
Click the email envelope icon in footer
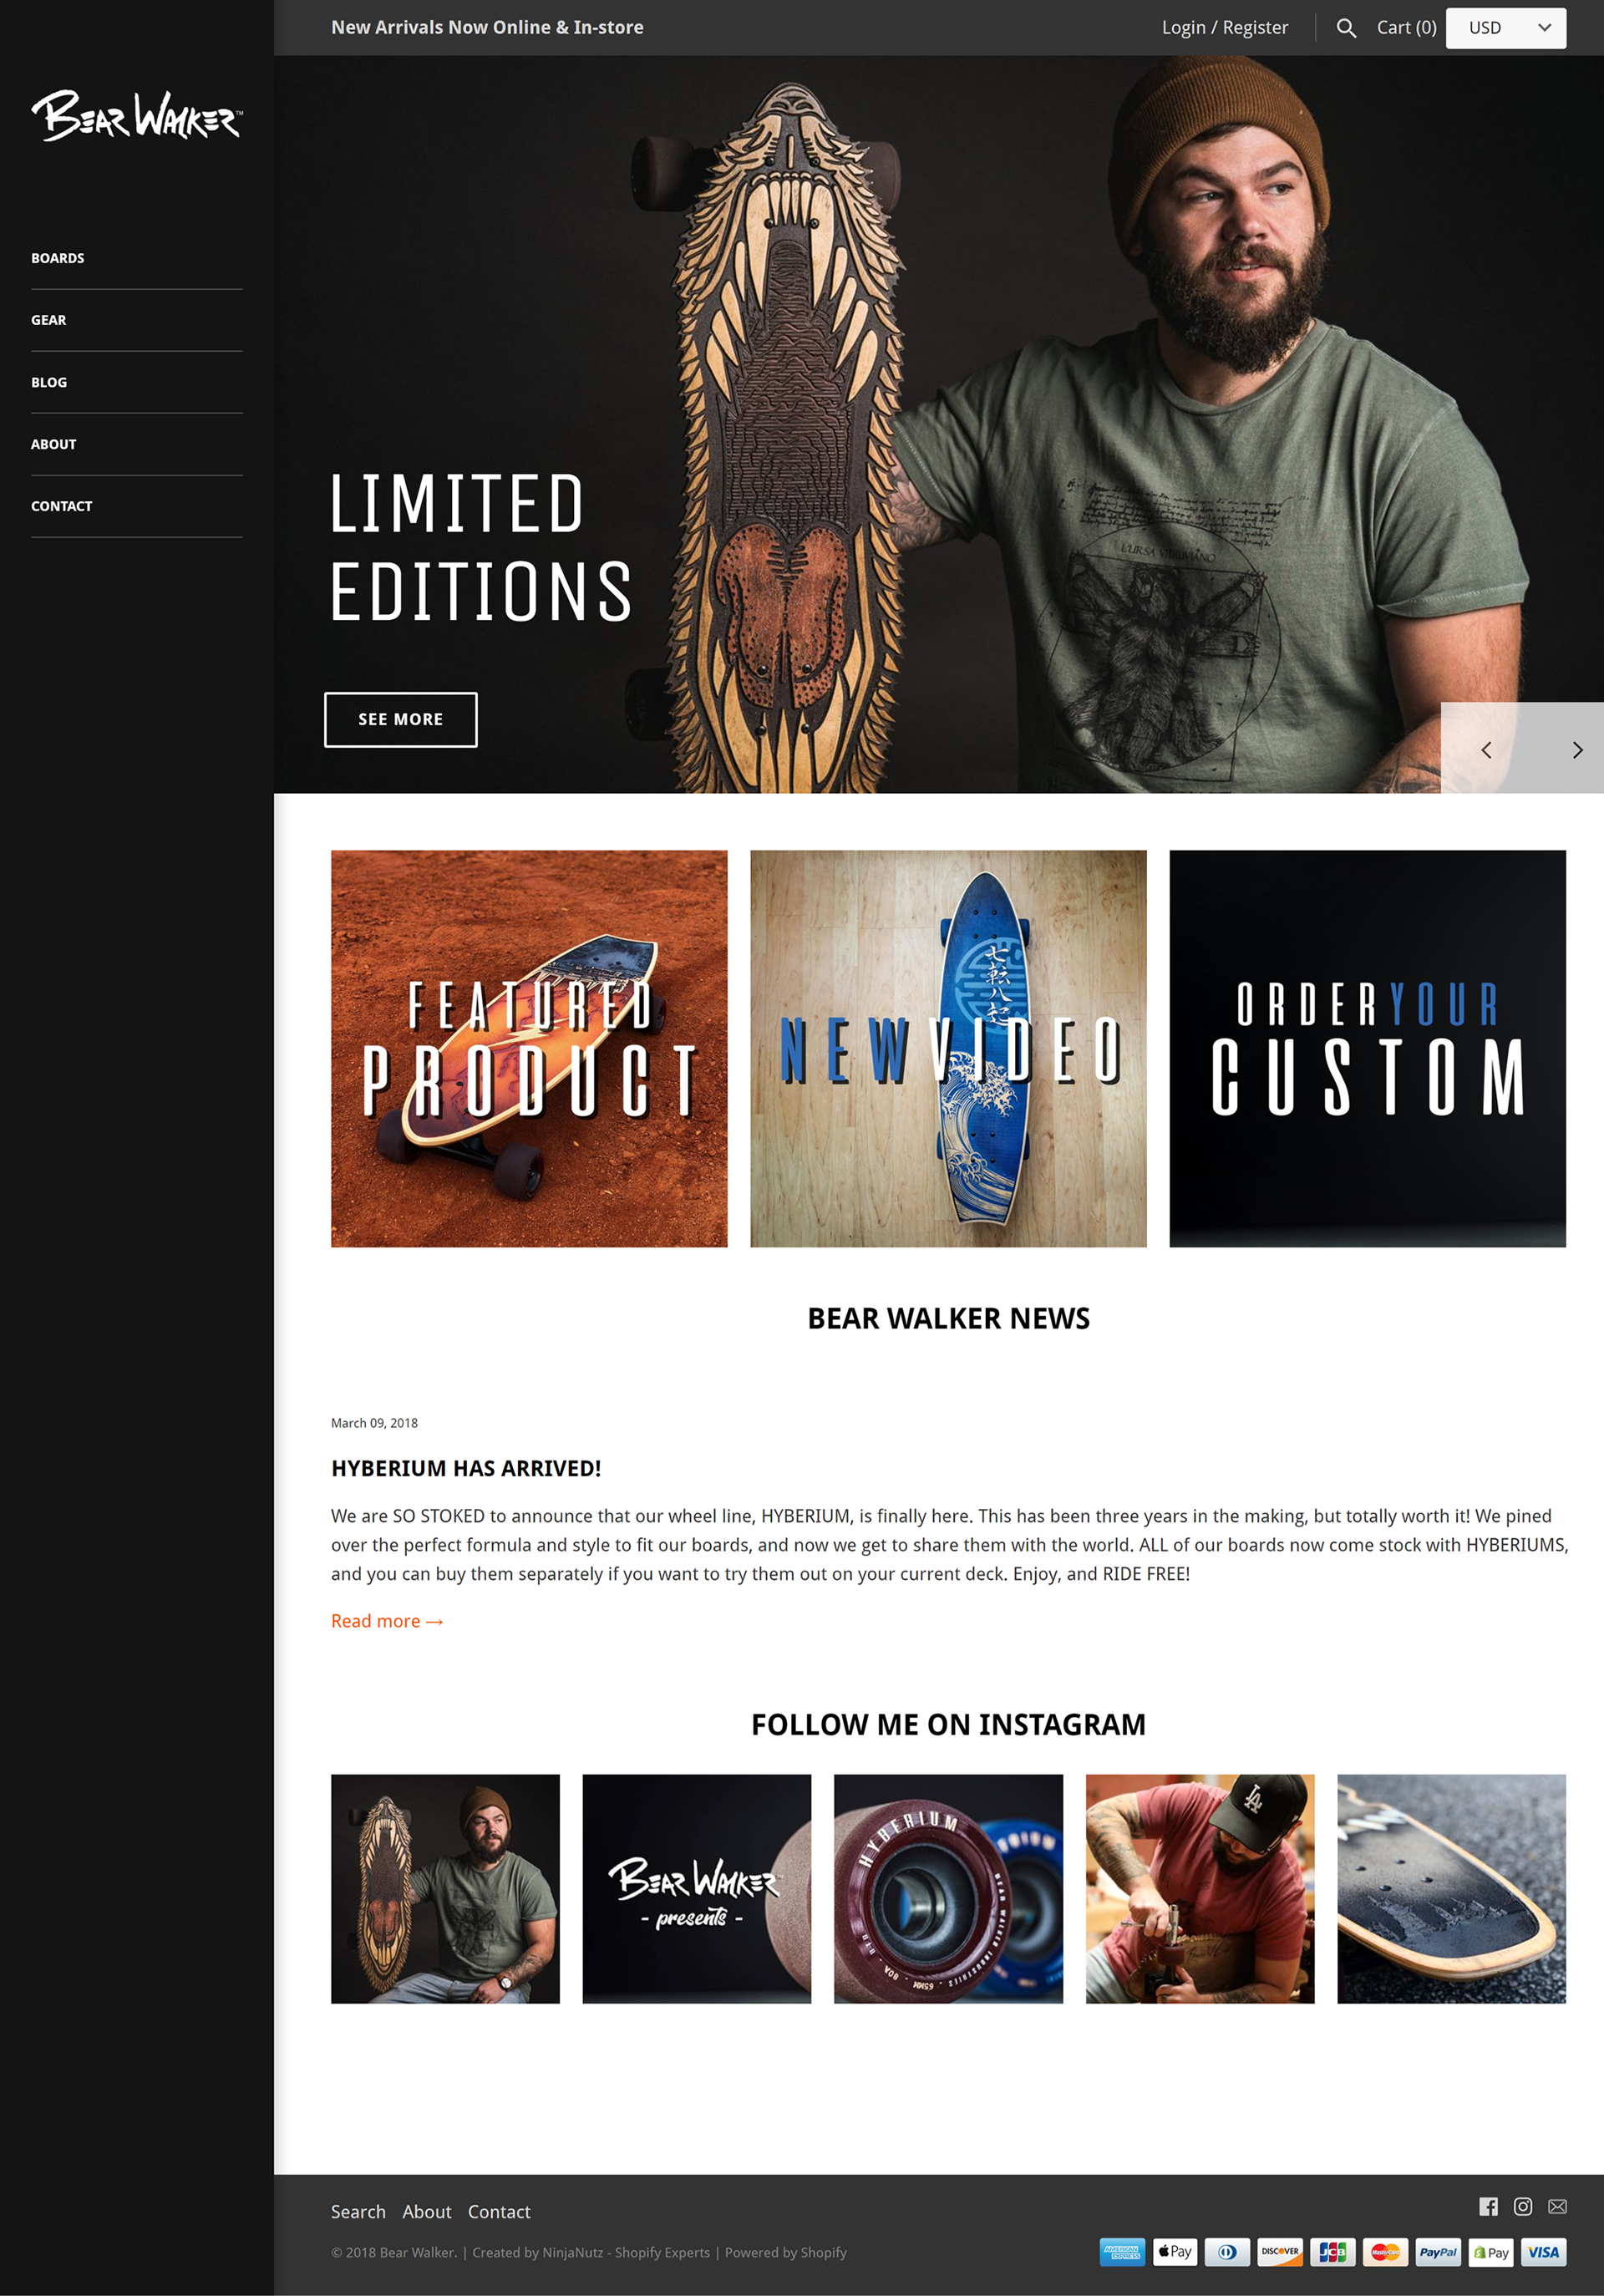1557,2206
